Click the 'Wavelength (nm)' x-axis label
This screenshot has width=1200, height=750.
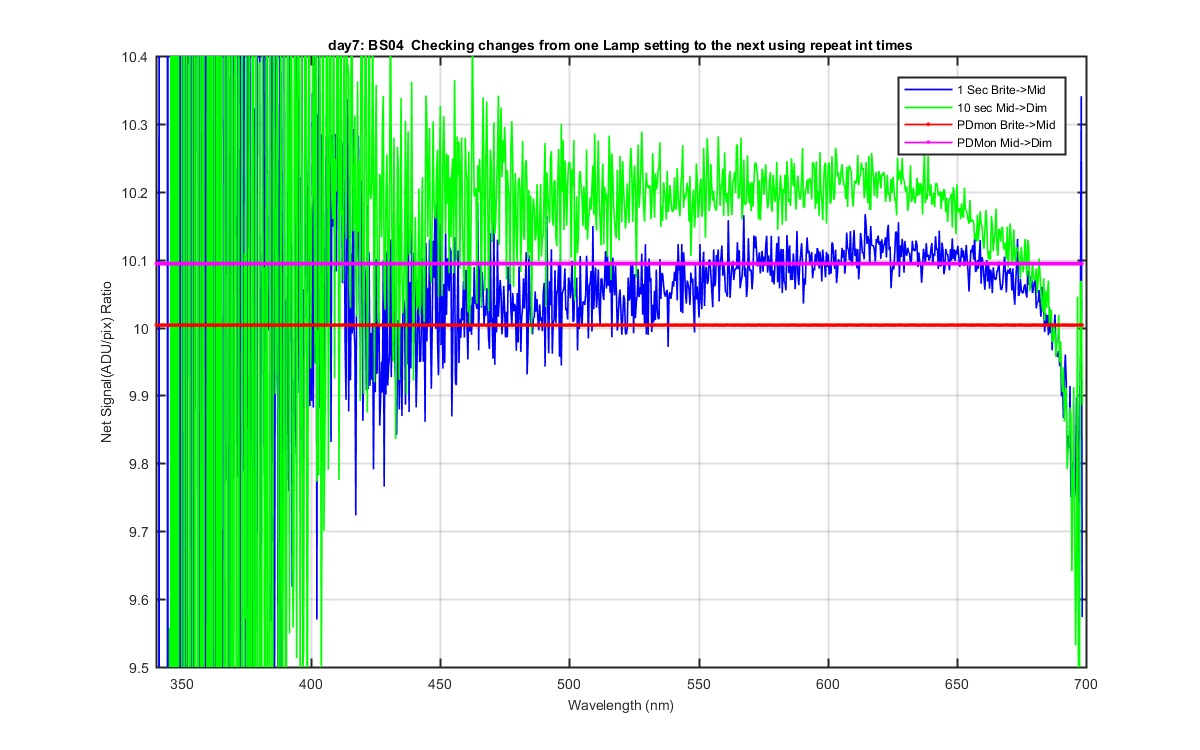[x=621, y=705]
